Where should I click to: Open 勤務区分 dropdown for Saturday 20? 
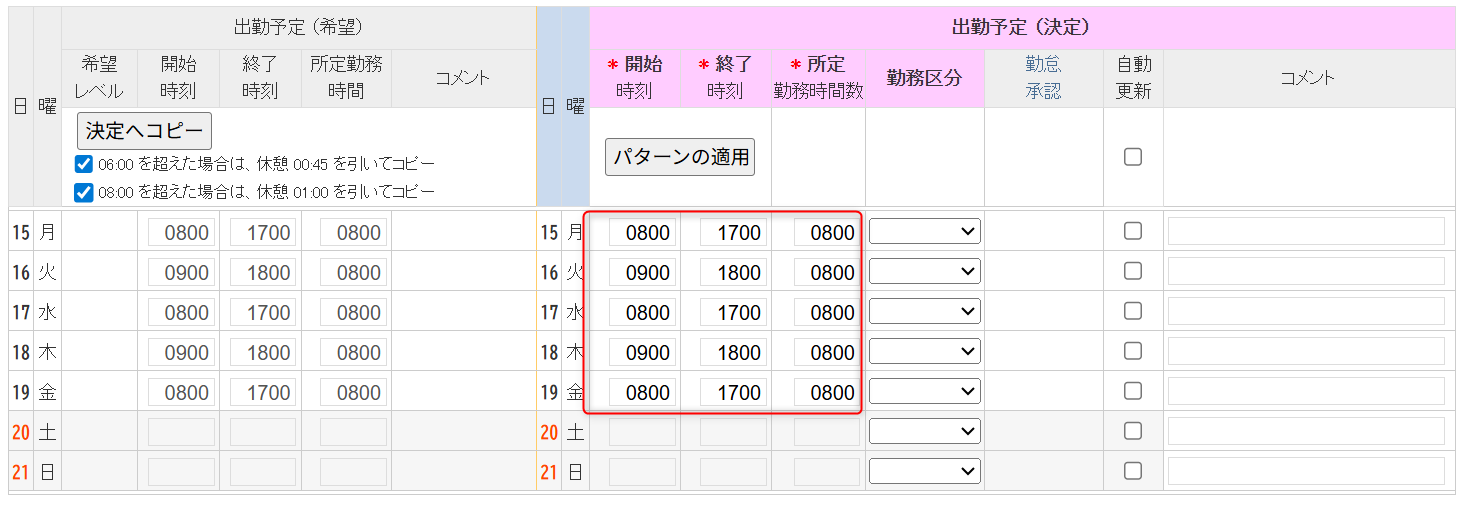pyautogui.click(x=924, y=432)
